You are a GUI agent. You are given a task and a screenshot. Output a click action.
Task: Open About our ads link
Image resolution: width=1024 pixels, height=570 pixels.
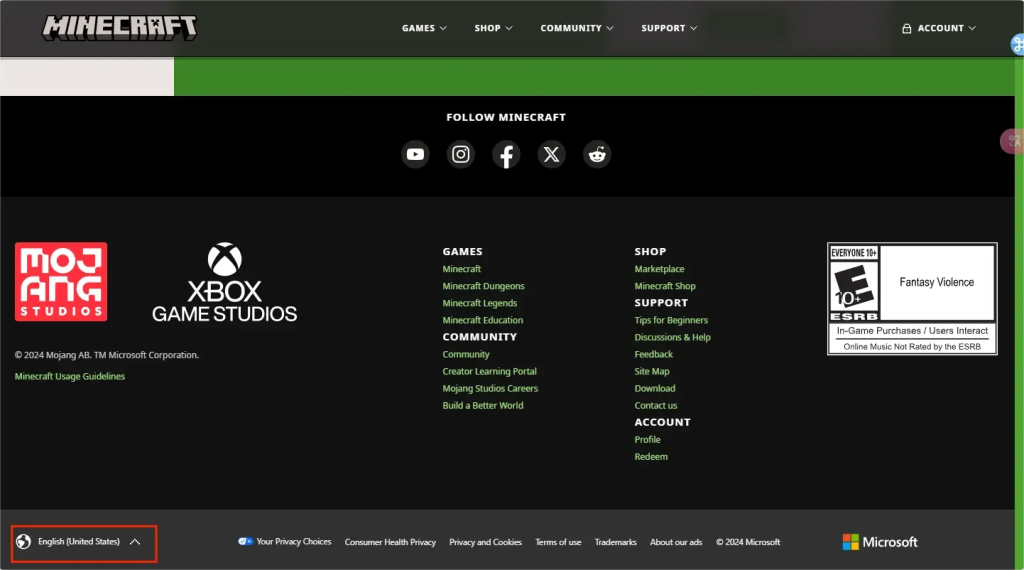676,542
